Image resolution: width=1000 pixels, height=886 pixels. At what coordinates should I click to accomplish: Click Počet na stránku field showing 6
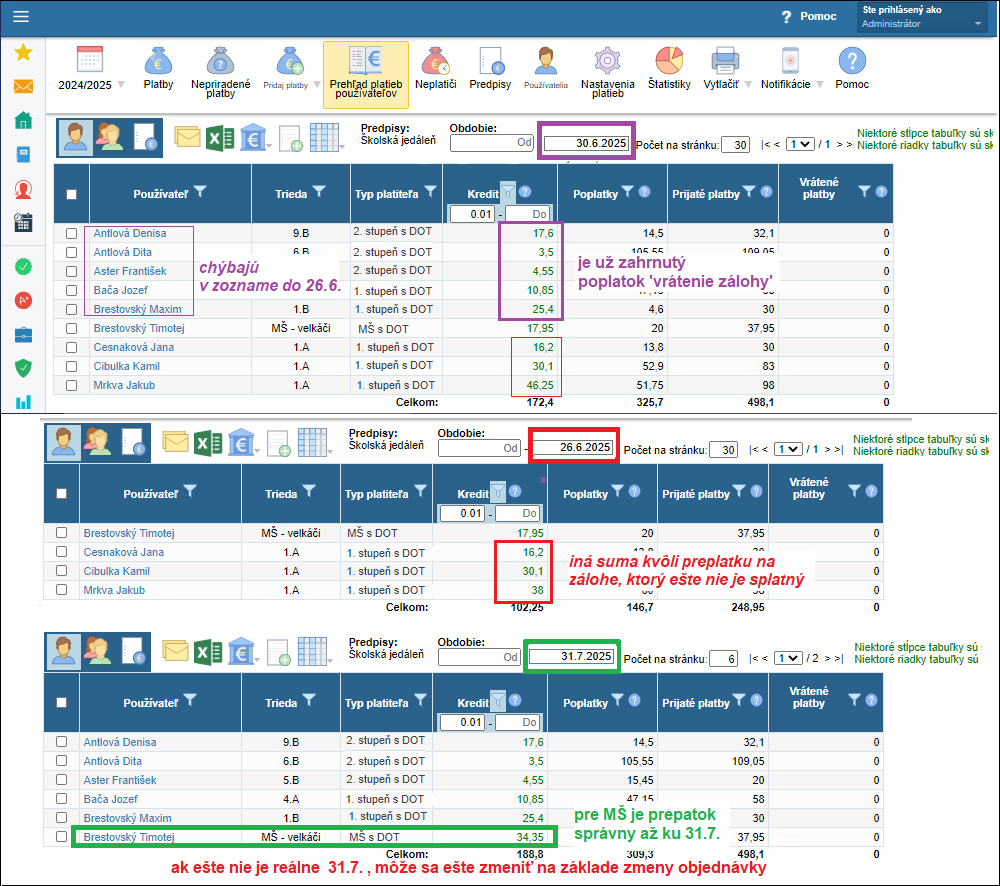[723, 659]
